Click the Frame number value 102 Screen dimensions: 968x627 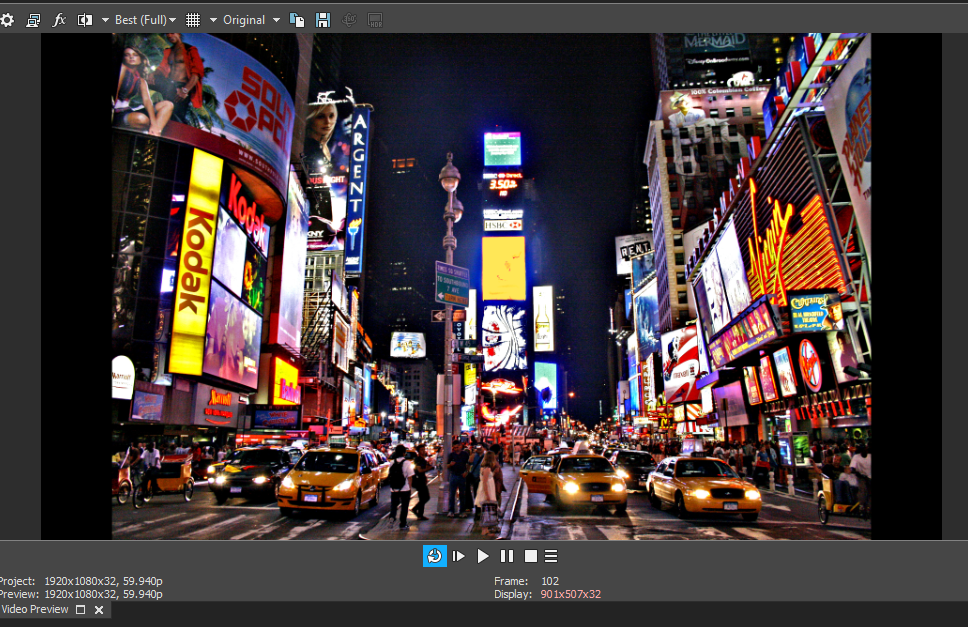550,581
